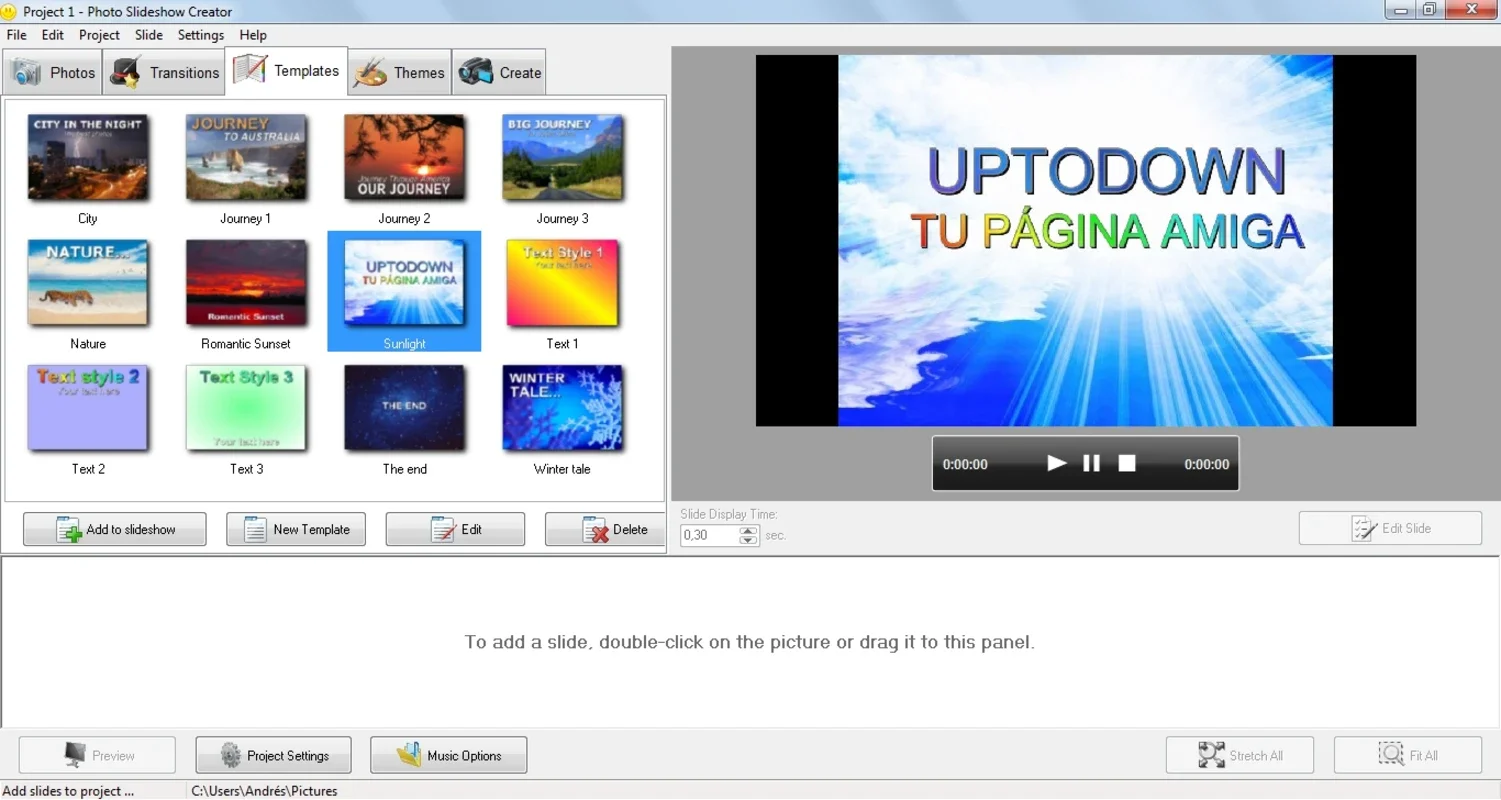Image resolution: width=1501 pixels, height=800 pixels.
Task: Select the Winter tale template thumbnail
Action: coord(562,407)
